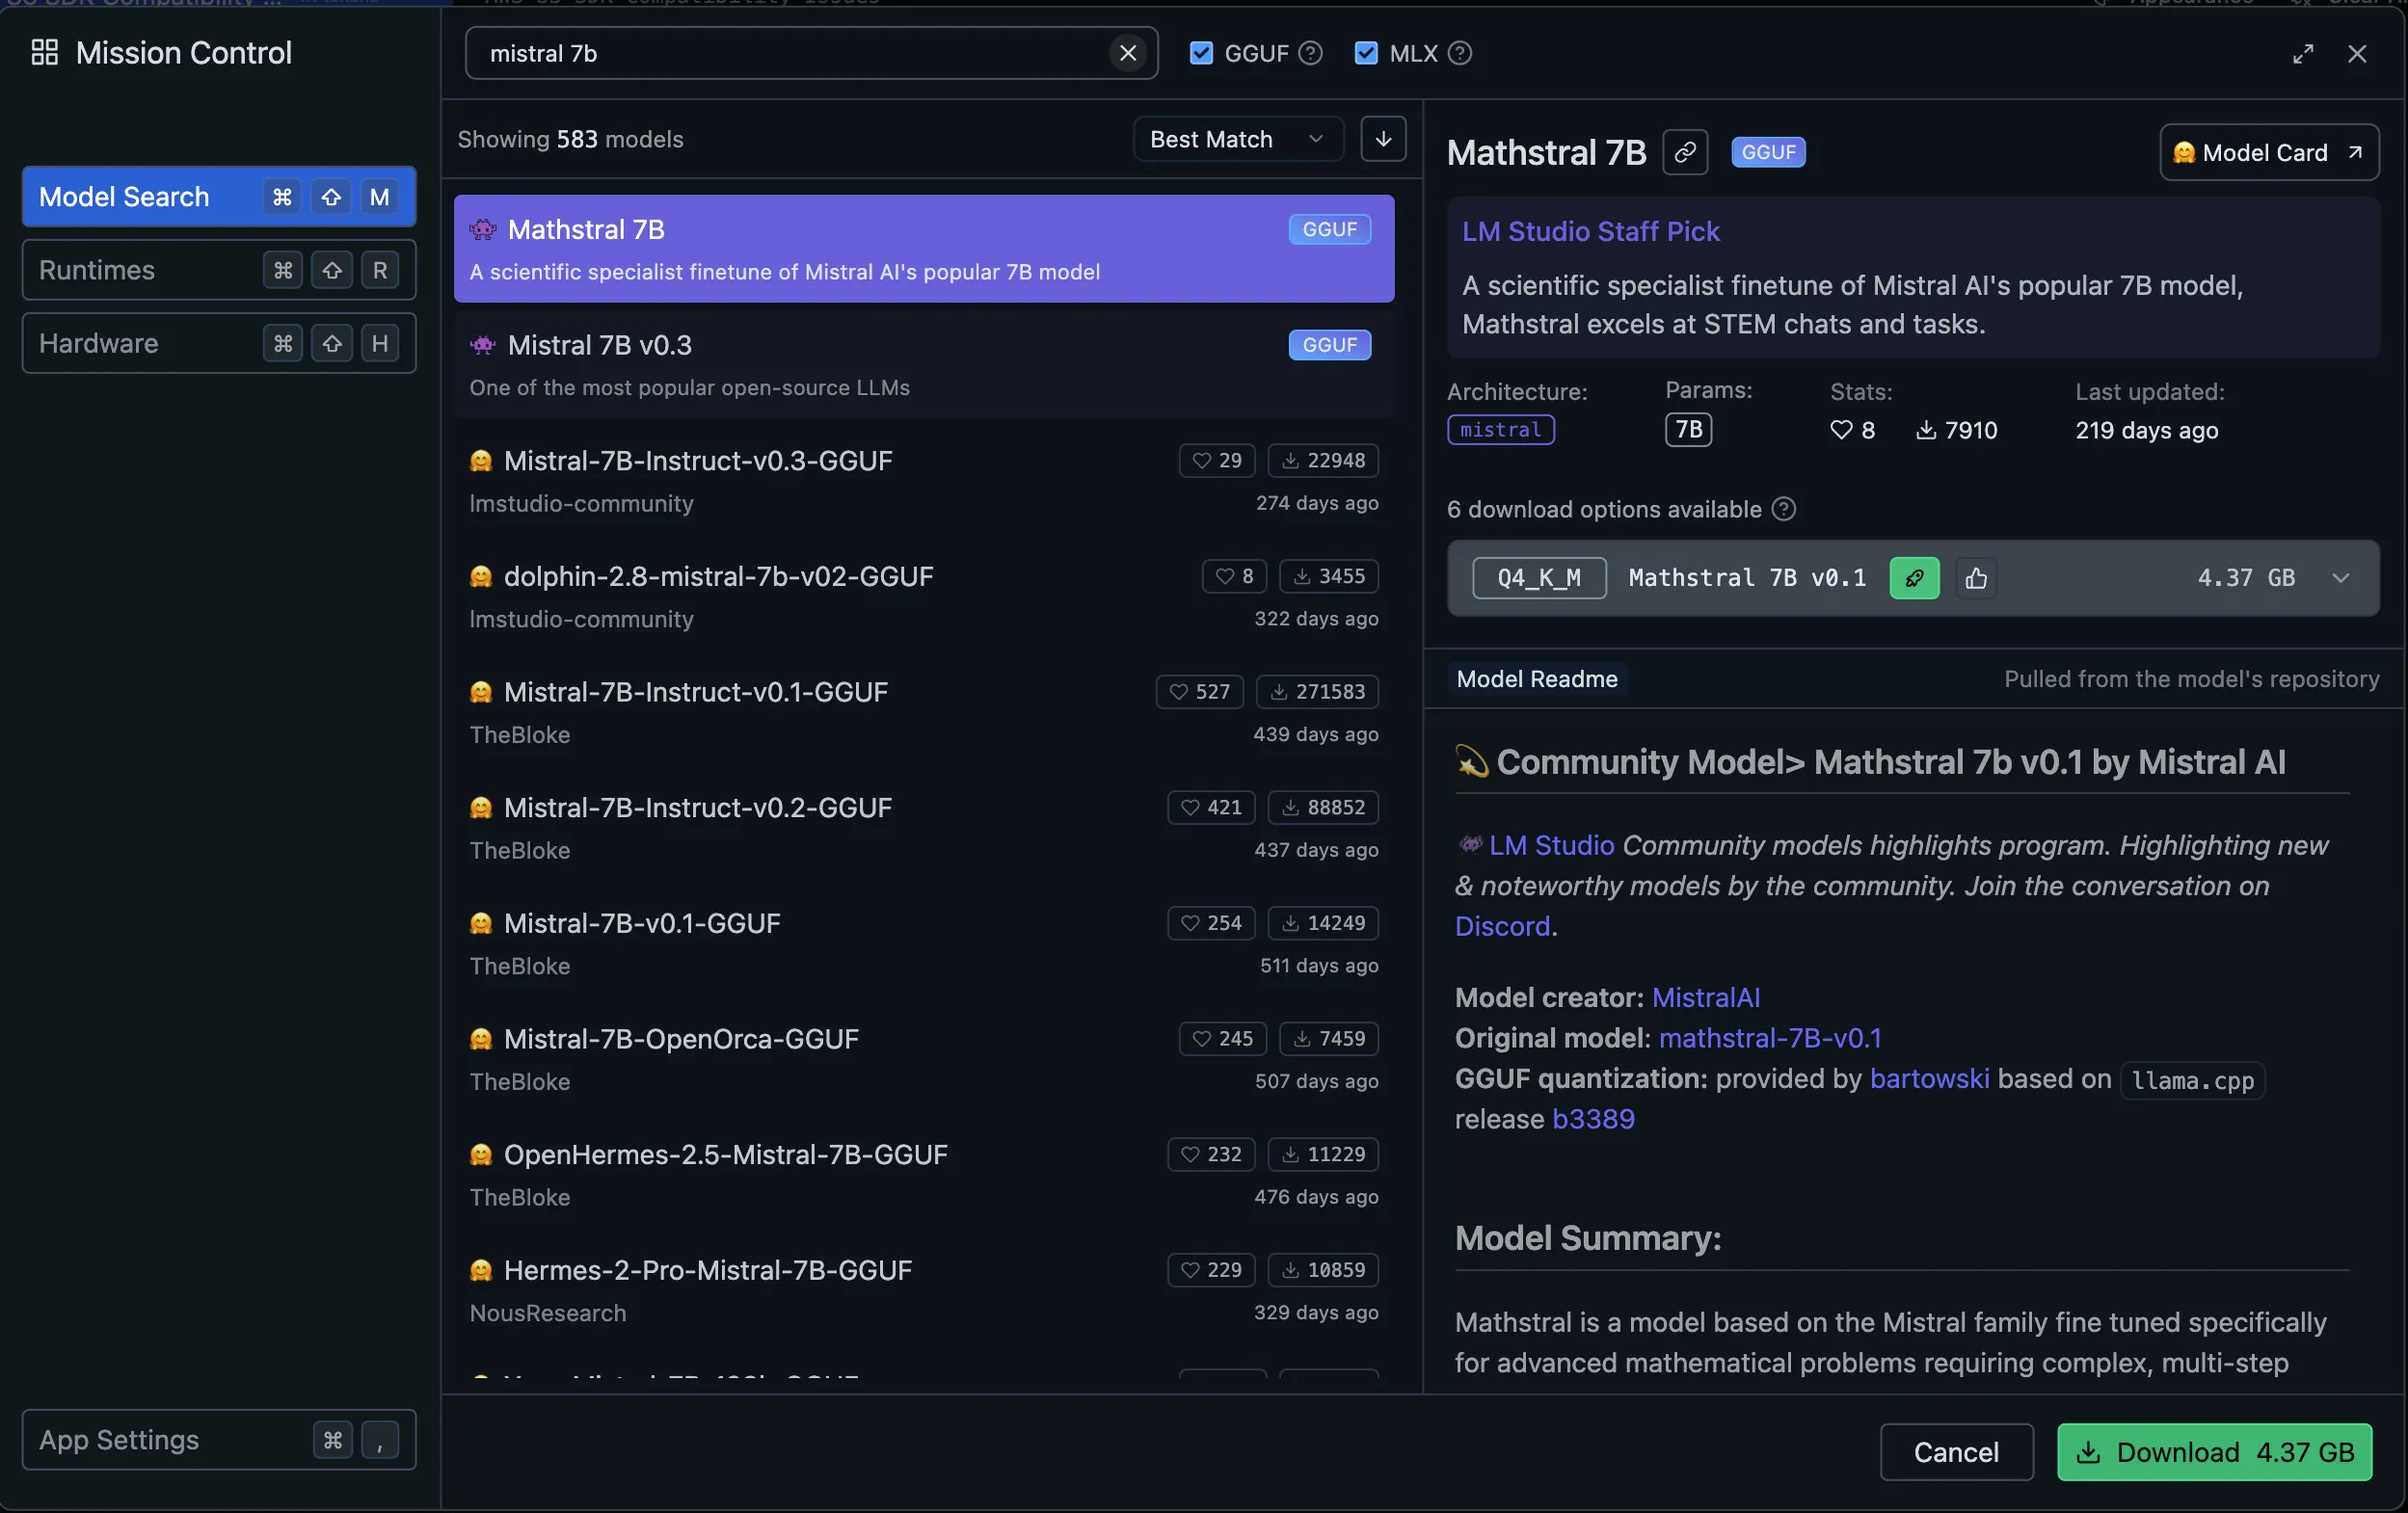Click the thumbs-up icon on Q4_K_M row
Image resolution: width=2408 pixels, height=1513 pixels.
(x=1976, y=578)
